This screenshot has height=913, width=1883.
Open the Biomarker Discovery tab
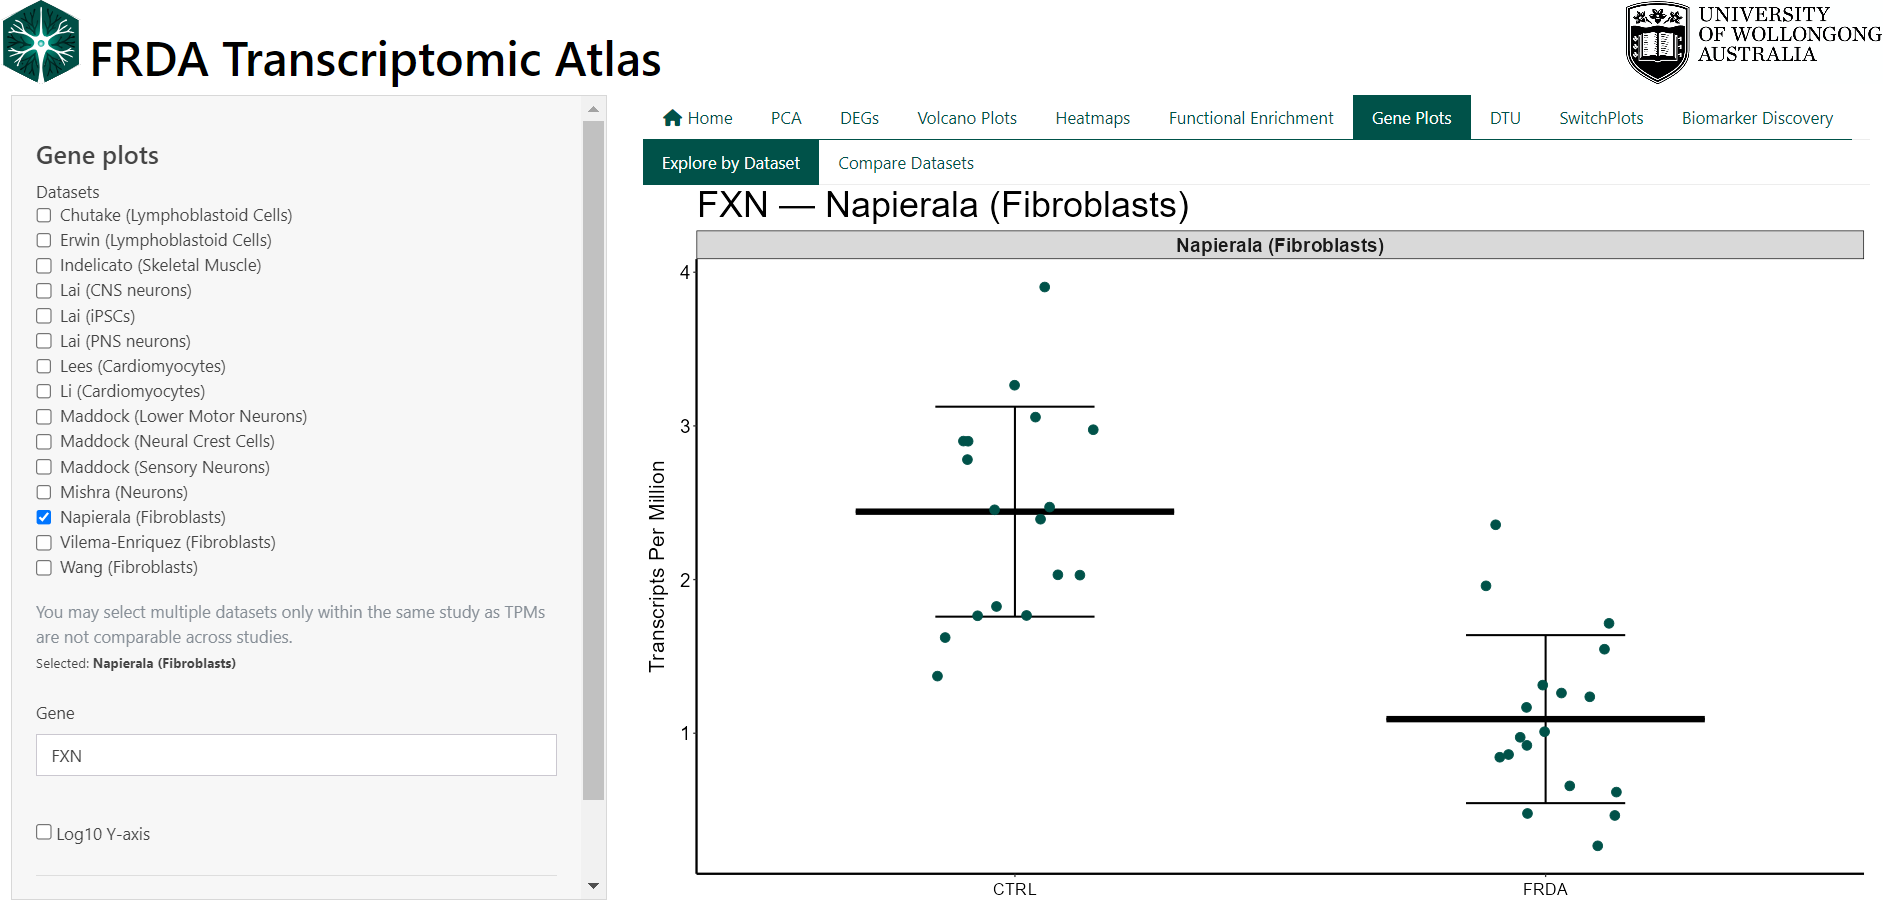(1756, 118)
